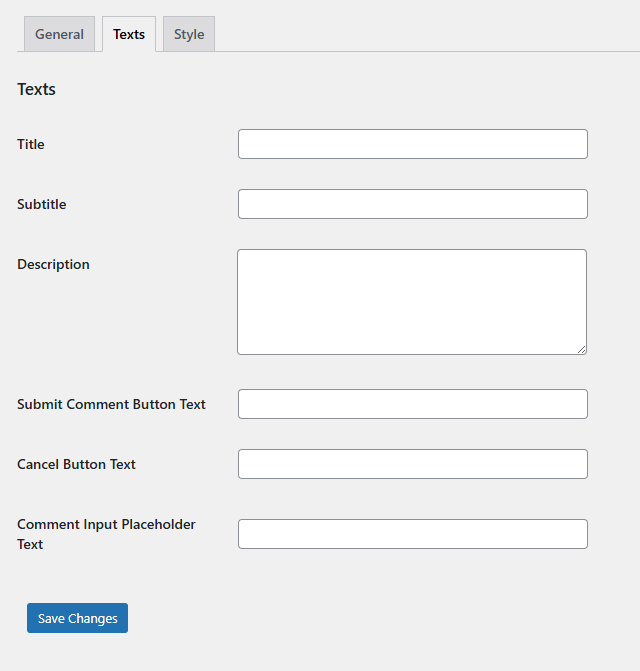Click the Title field label

click(x=31, y=144)
